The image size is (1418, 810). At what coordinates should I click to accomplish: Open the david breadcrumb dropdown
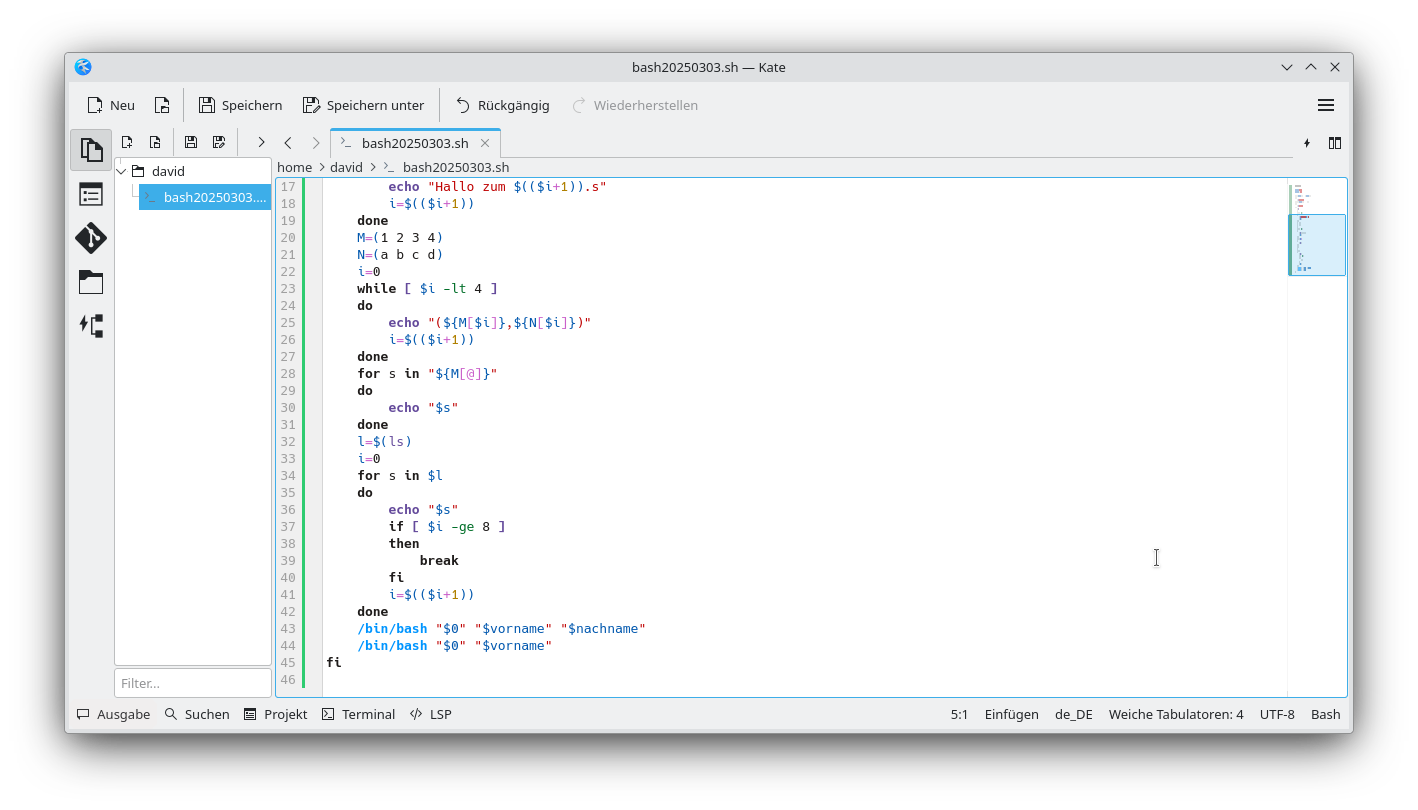[346, 167]
